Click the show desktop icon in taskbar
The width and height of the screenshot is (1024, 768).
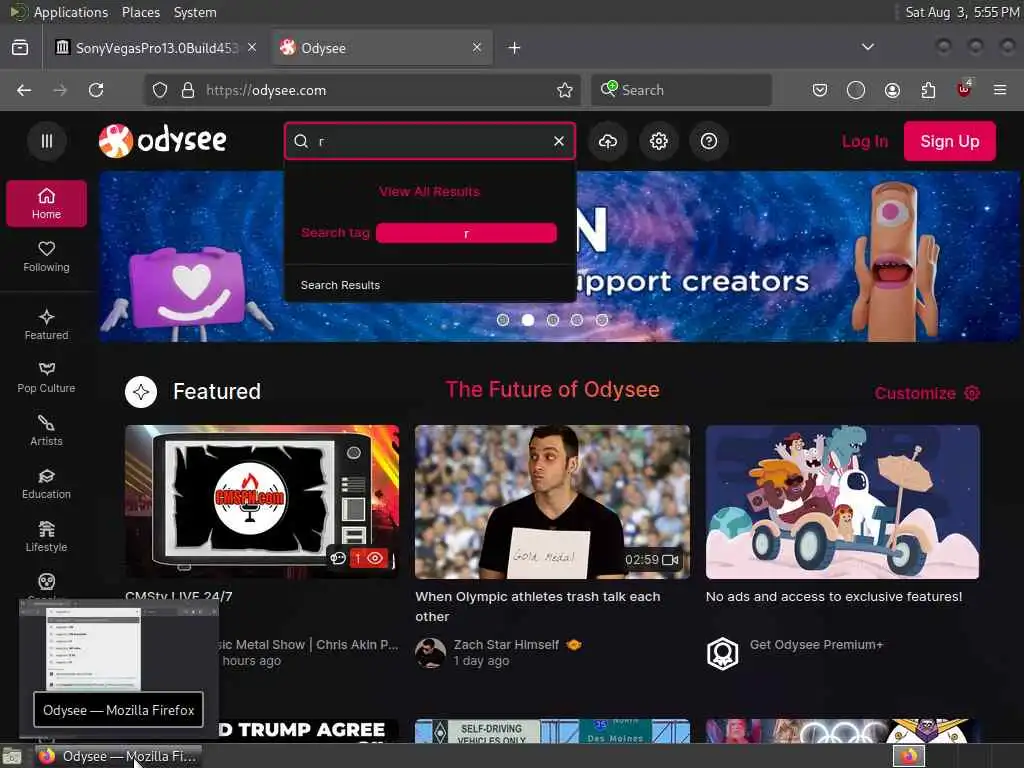(12, 757)
